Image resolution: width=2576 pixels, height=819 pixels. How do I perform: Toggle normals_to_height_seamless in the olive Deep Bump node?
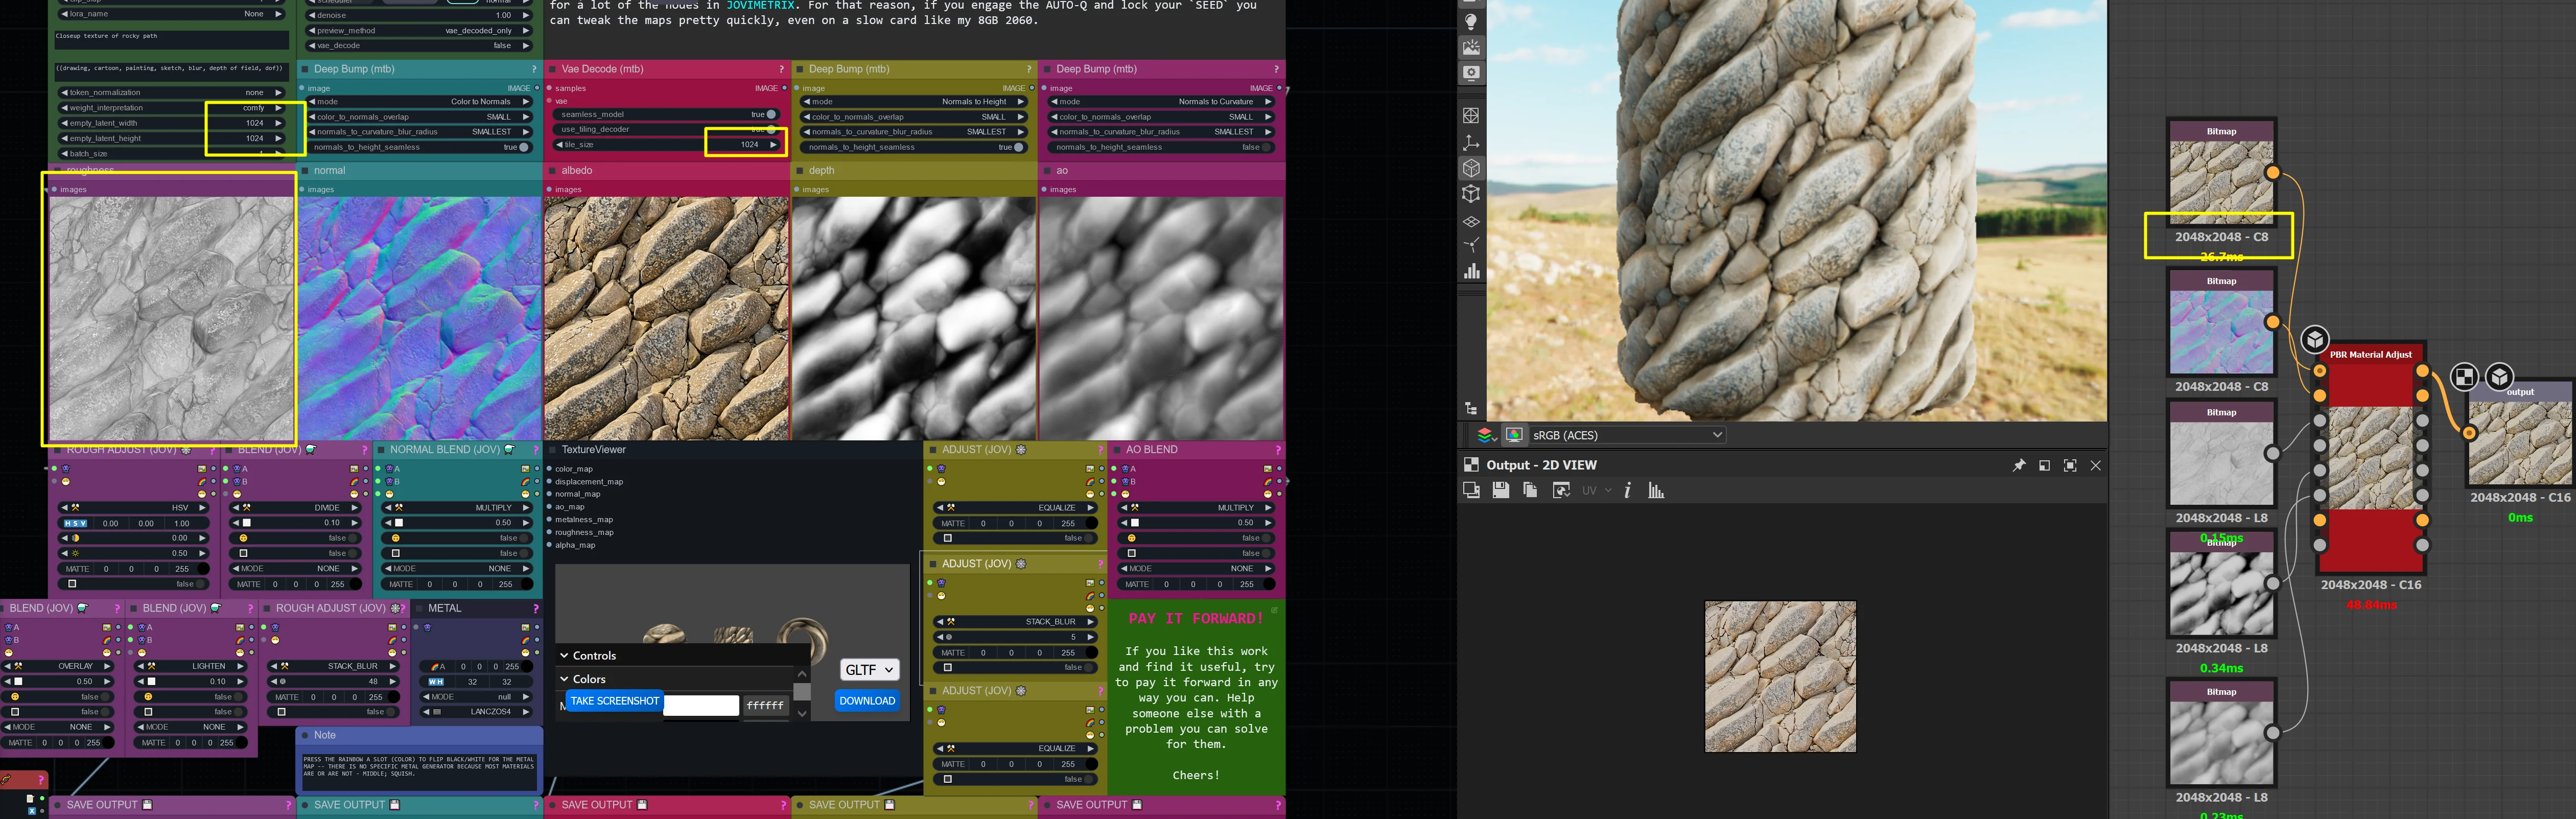pyautogui.click(x=1018, y=147)
